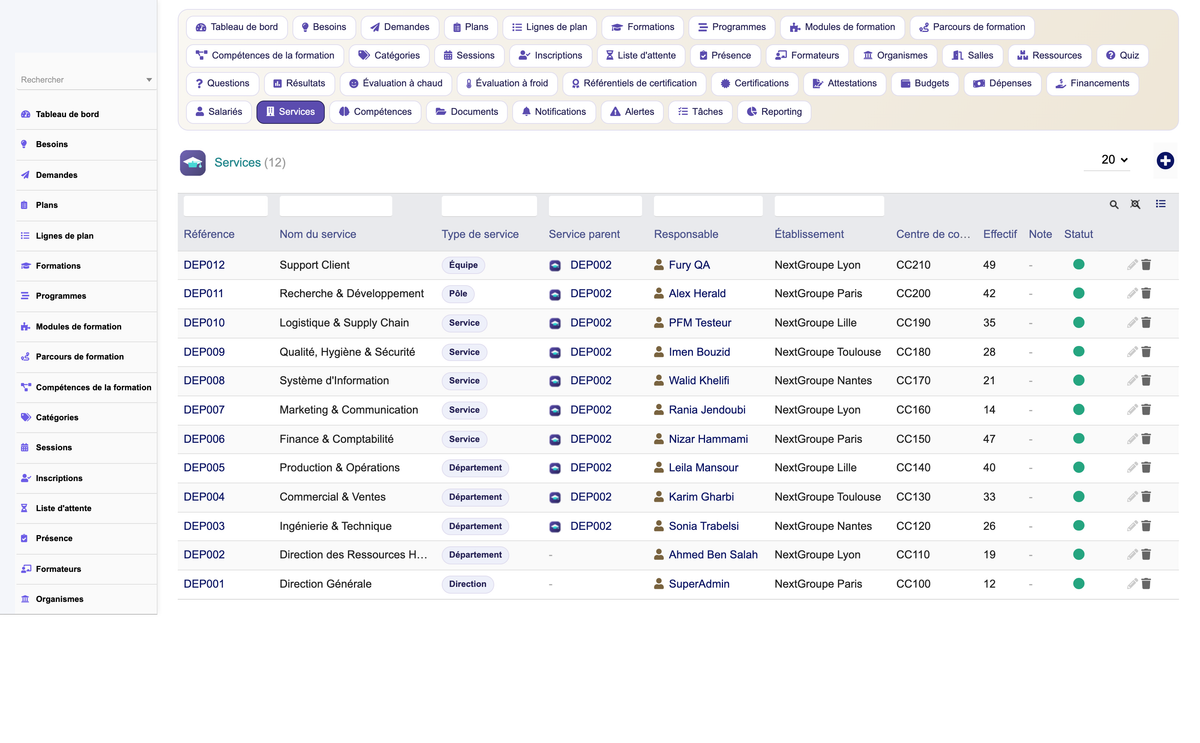
Task: Expand the sidebar Rechercher dropdown
Action: tap(149, 80)
